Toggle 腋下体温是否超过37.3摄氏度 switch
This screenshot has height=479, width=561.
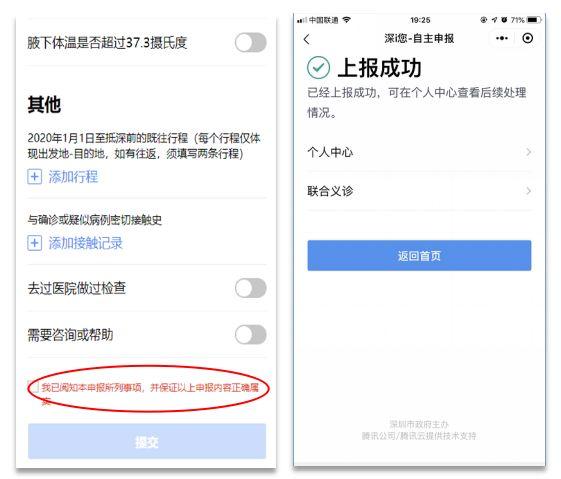[250, 43]
